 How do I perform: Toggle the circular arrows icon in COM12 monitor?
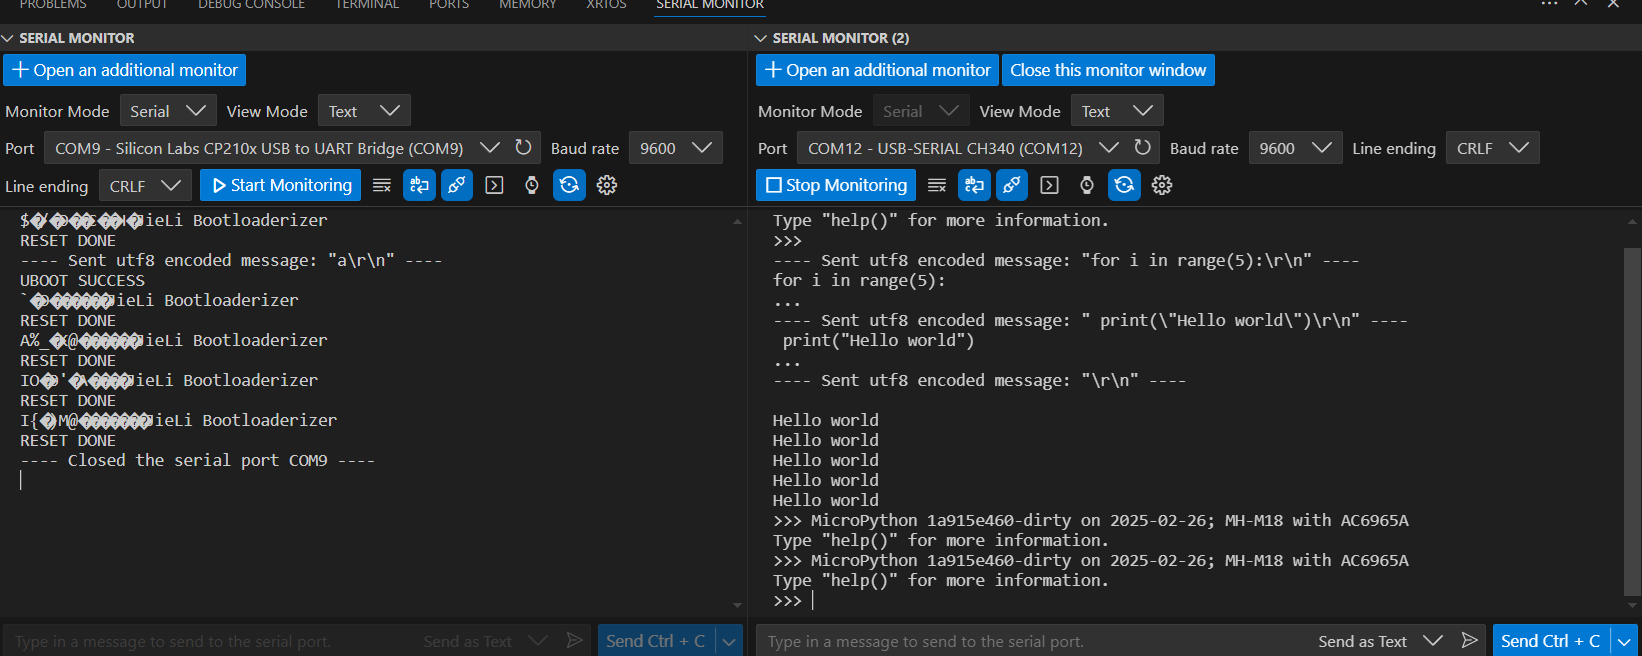pos(1124,185)
